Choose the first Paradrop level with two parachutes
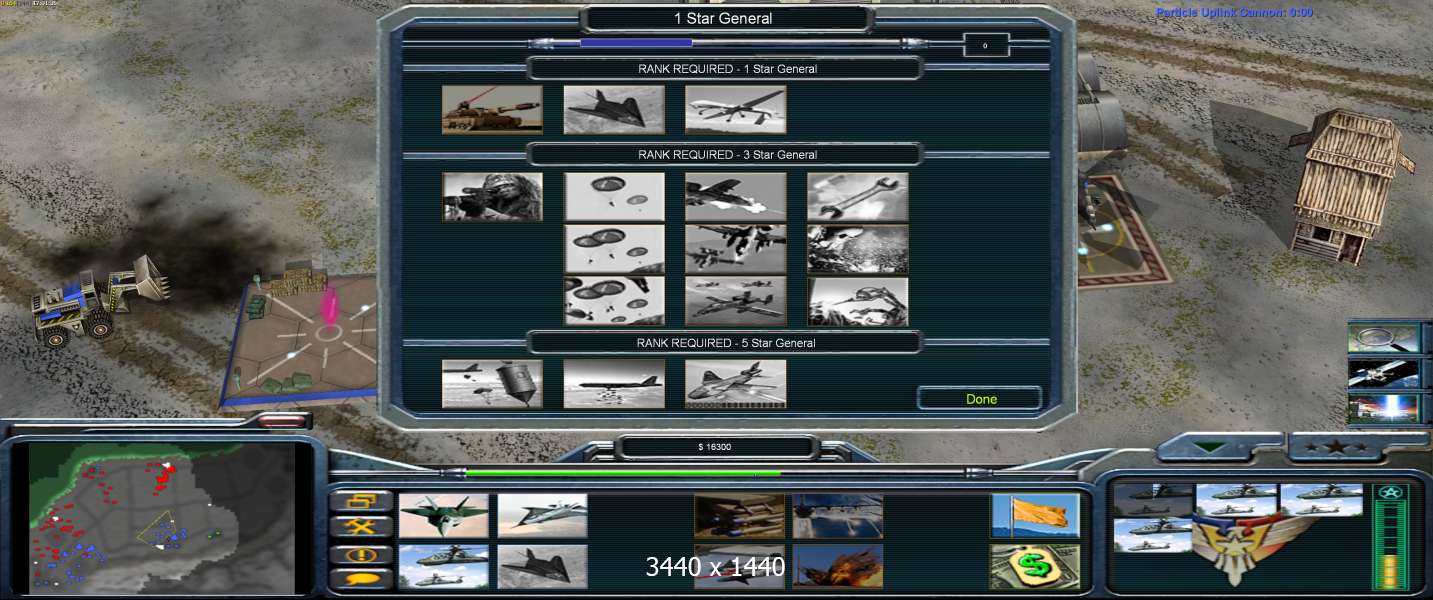Screen dimensions: 1433x600 [614, 197]
